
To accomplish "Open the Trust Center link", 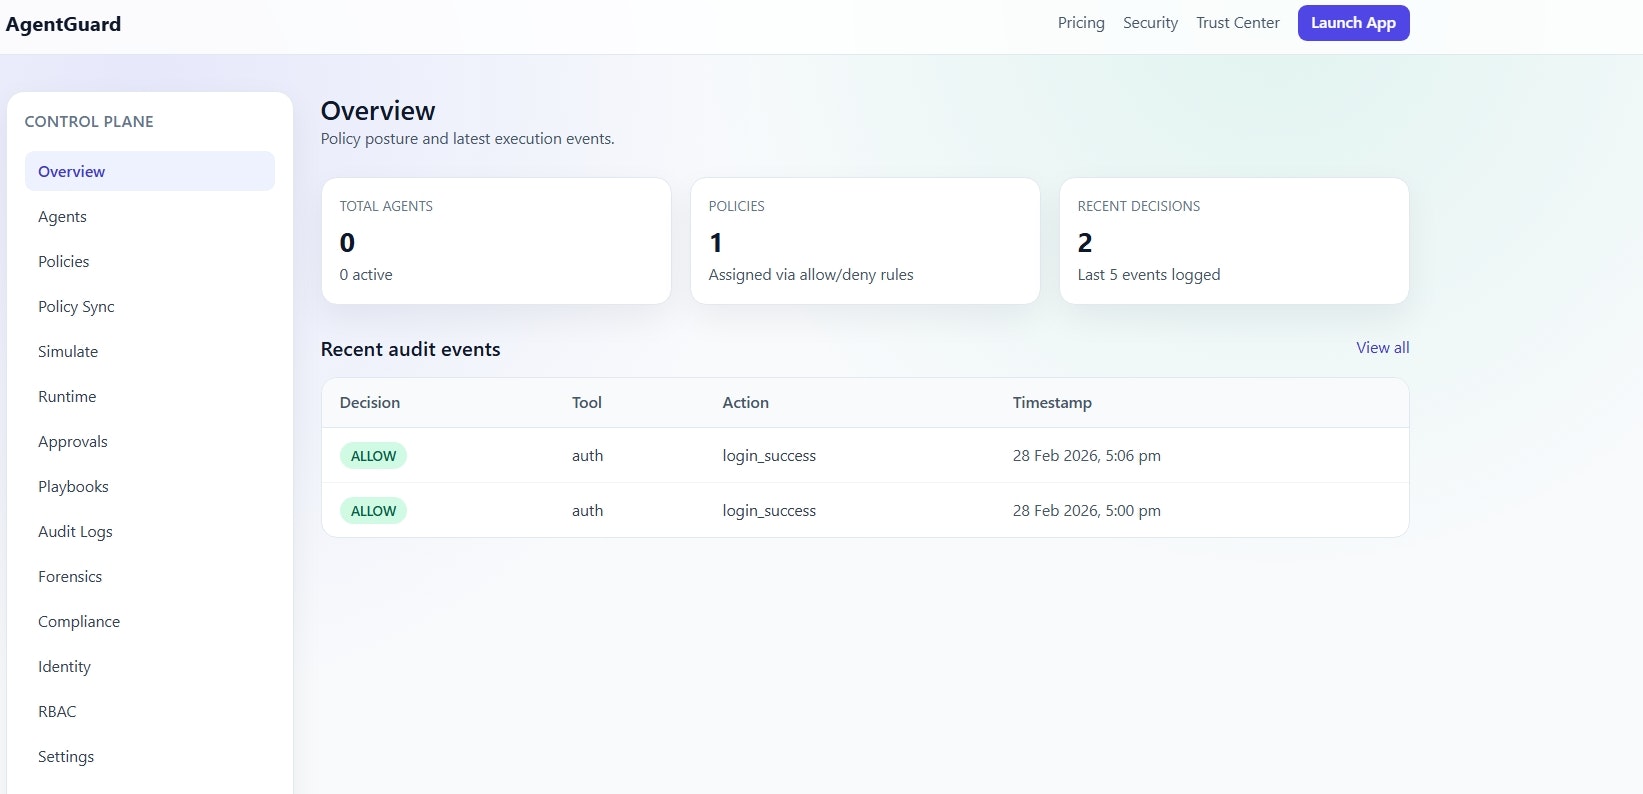I will 1237,23.
